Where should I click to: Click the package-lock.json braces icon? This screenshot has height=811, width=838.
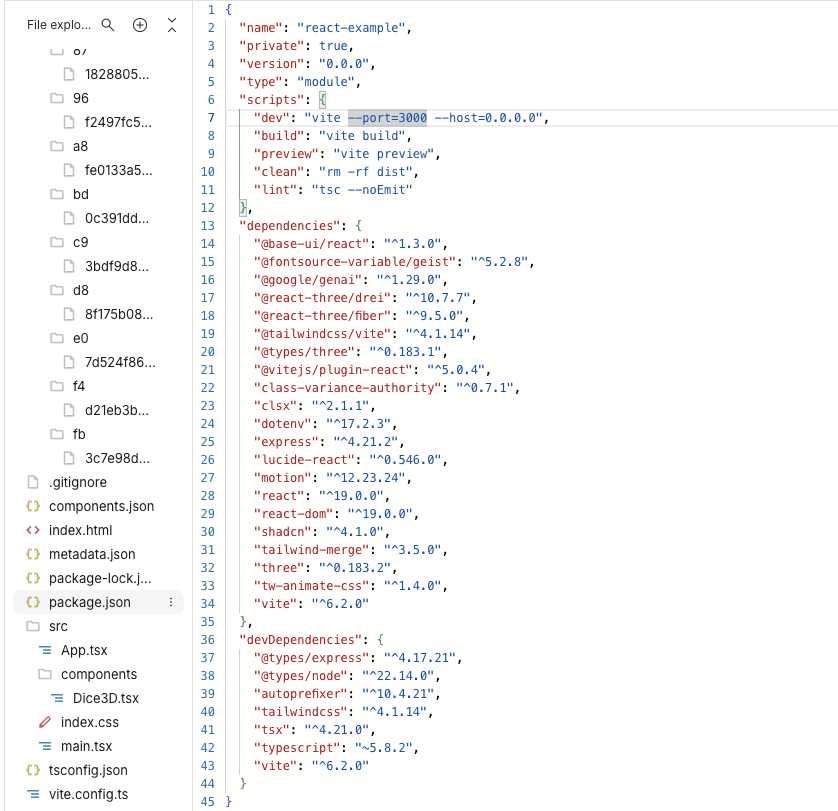click(x=33, y=578)
